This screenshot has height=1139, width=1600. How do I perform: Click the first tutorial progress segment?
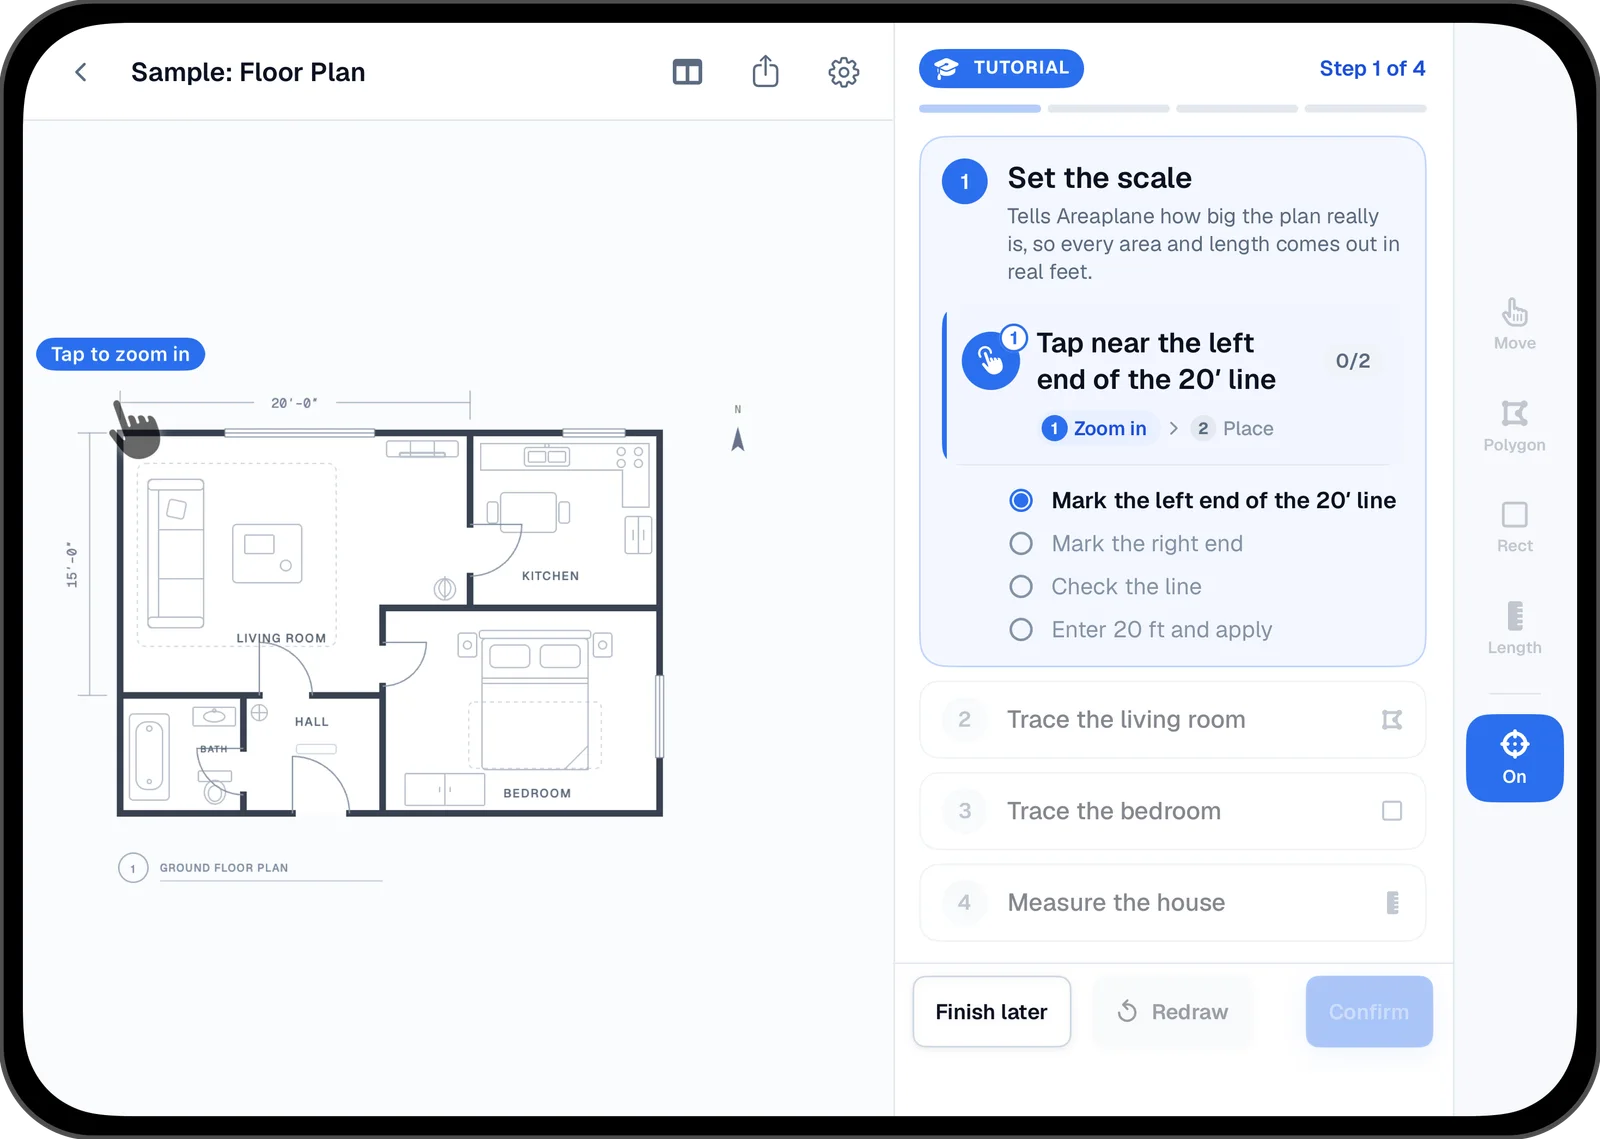pos(980,108)
